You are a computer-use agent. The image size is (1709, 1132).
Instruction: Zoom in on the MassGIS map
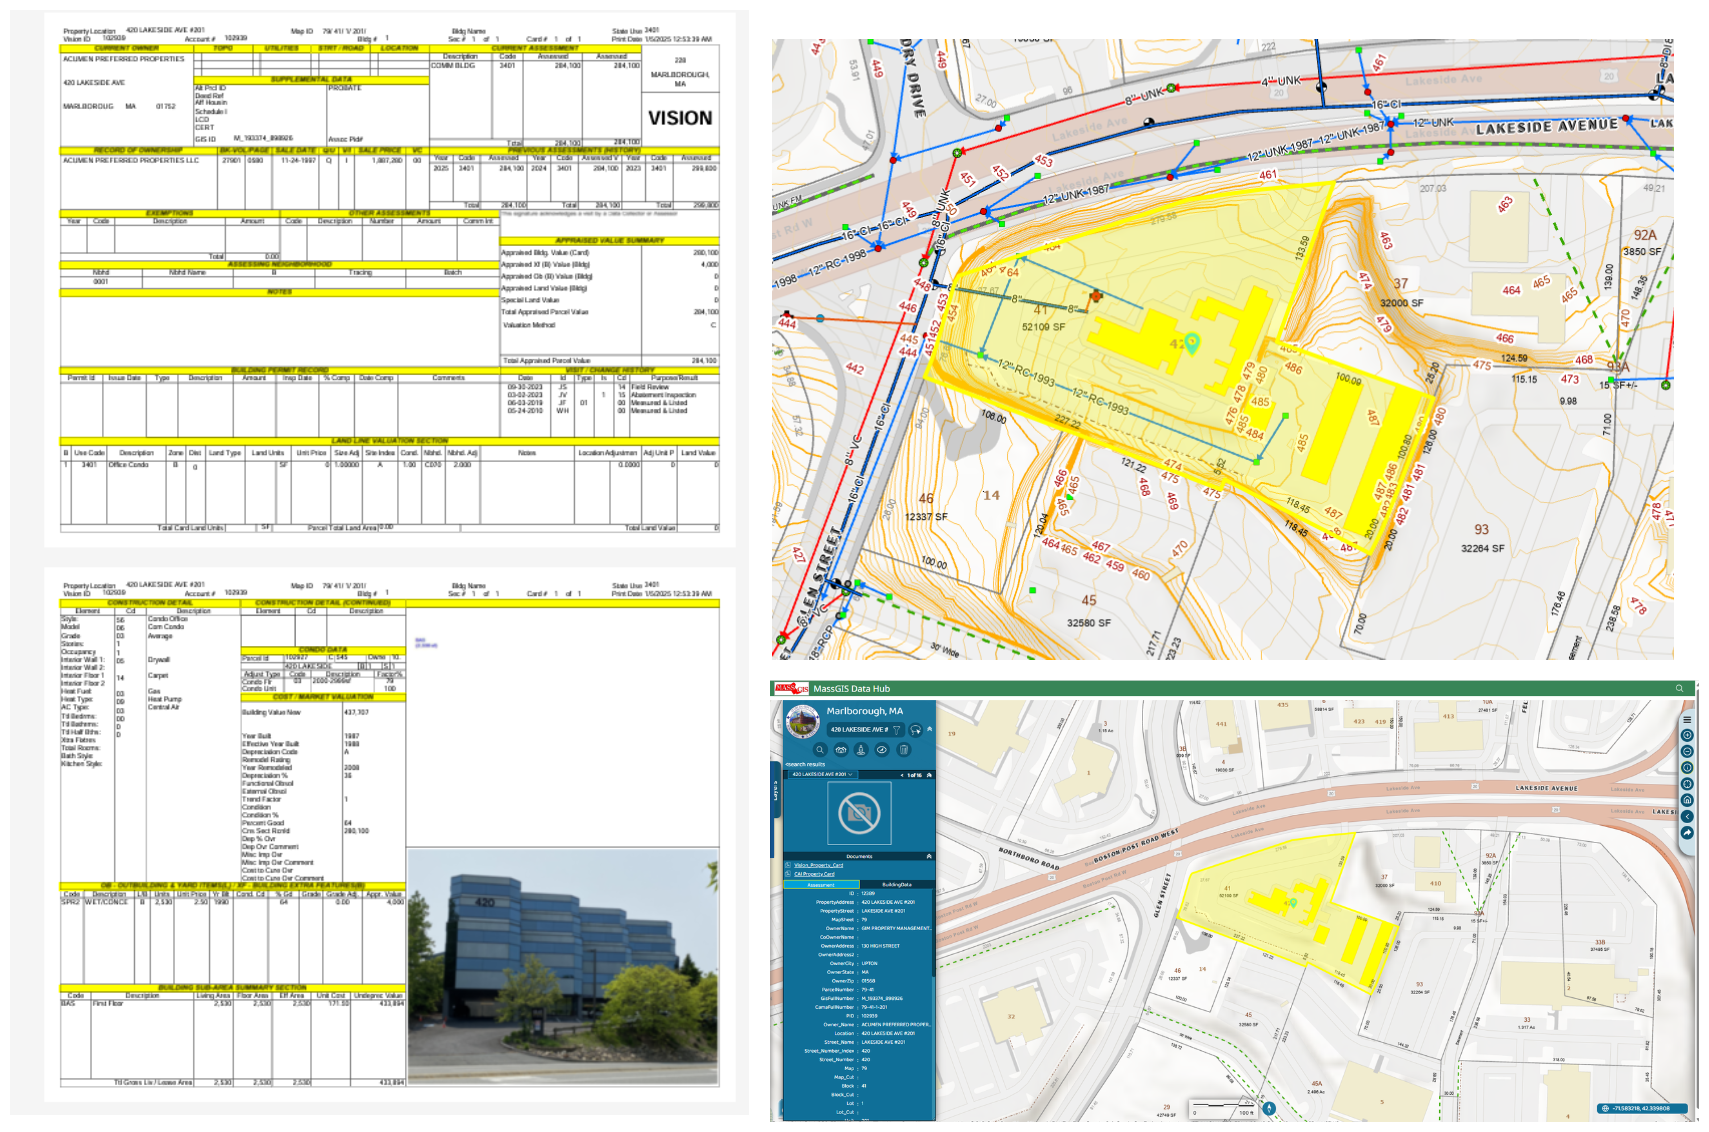click(x=1687, y=735)
